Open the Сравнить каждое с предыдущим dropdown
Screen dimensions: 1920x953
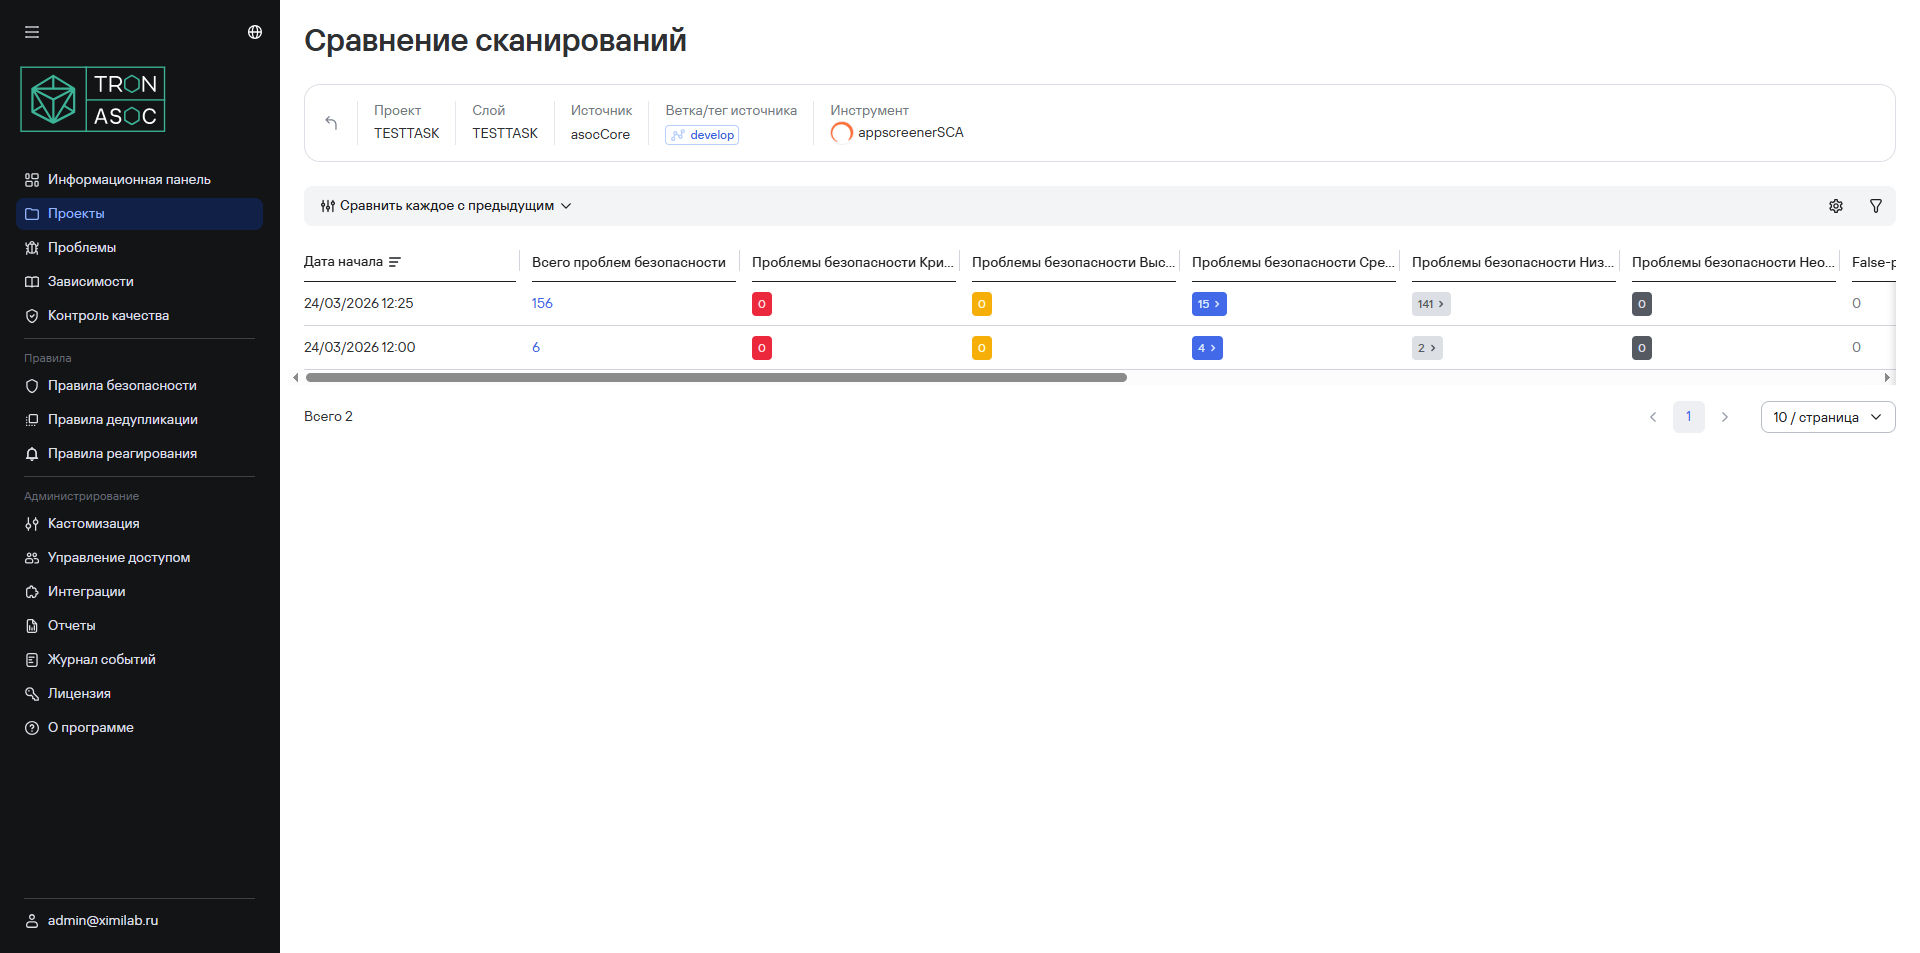pyautogui.click(x=446, y=205)
